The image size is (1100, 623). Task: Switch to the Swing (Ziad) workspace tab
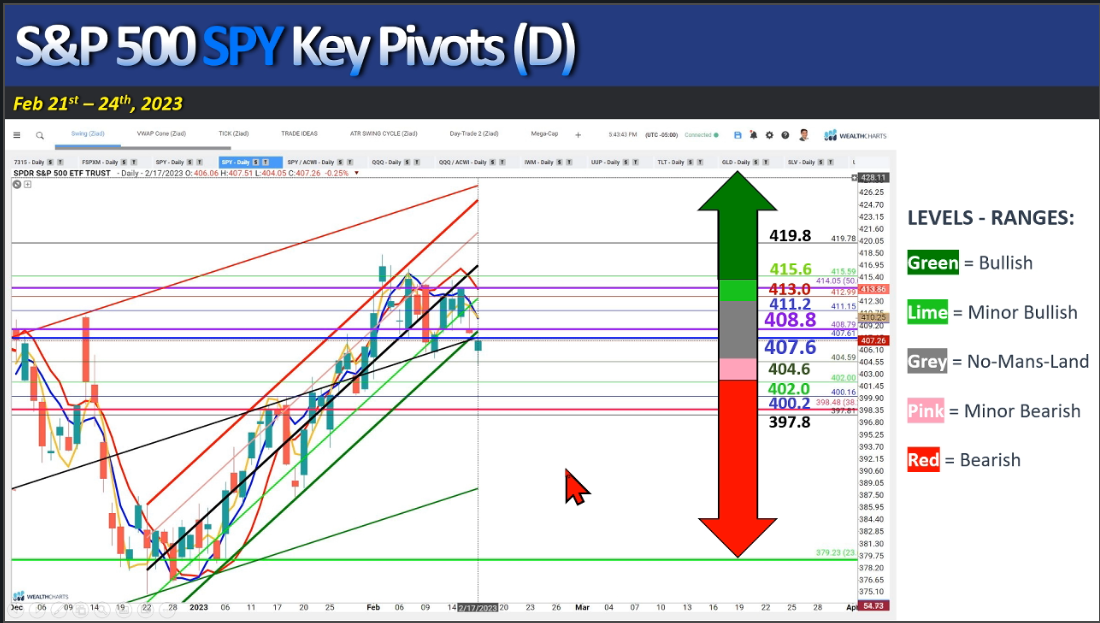pyautogui.click(x=88, y=133)
